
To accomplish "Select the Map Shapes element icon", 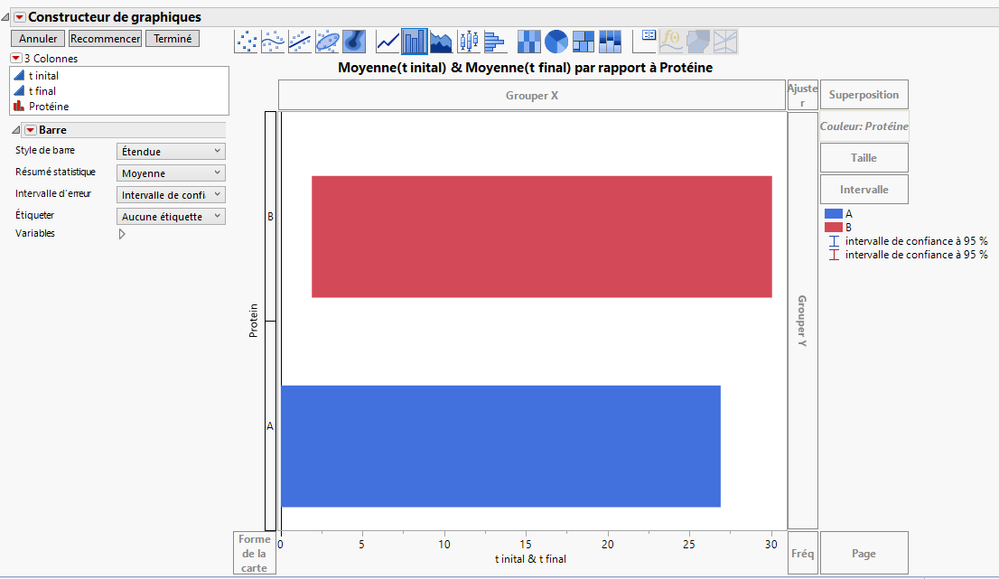I will tap(698, 42).
